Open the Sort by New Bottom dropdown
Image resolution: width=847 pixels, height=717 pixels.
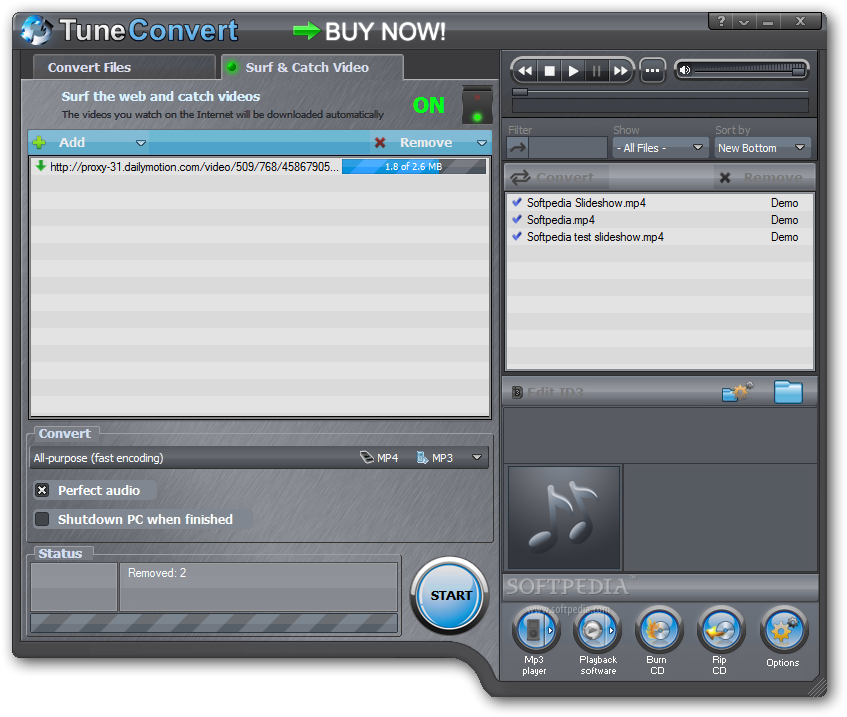point(762,148)
